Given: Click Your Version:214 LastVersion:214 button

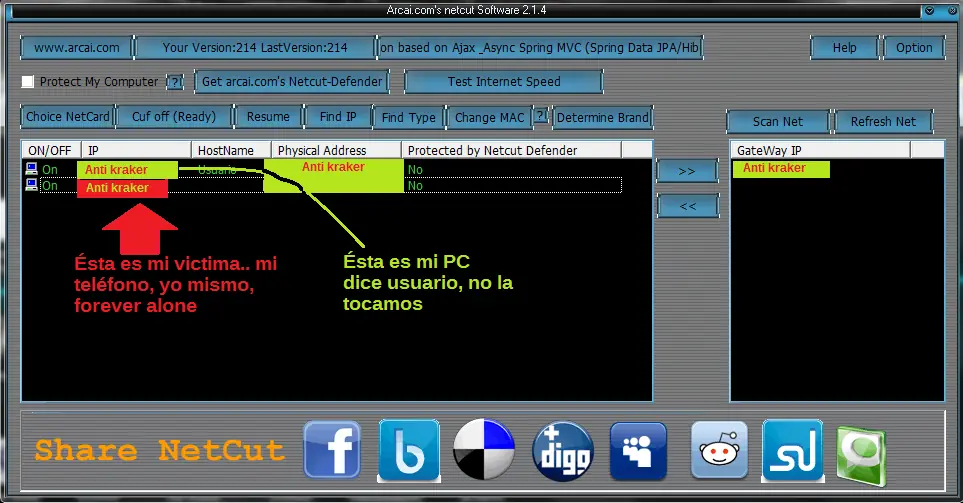Looking at the screenshot, I should pos(255,47).
